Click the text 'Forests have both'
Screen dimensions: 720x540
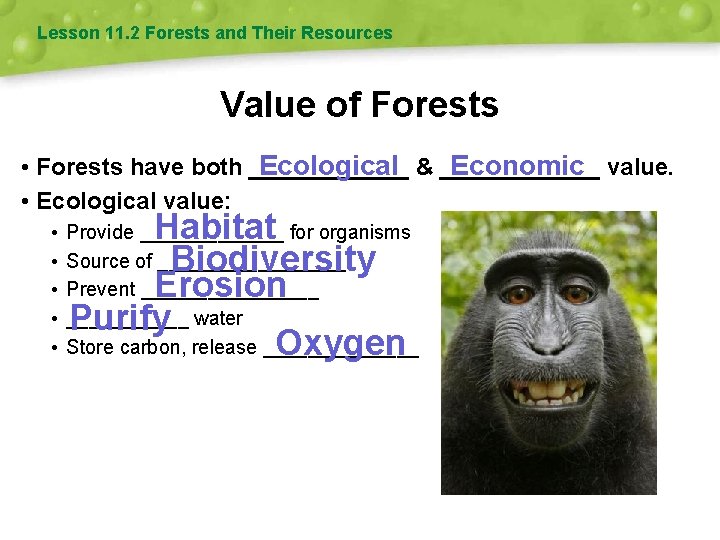[139, 166]
